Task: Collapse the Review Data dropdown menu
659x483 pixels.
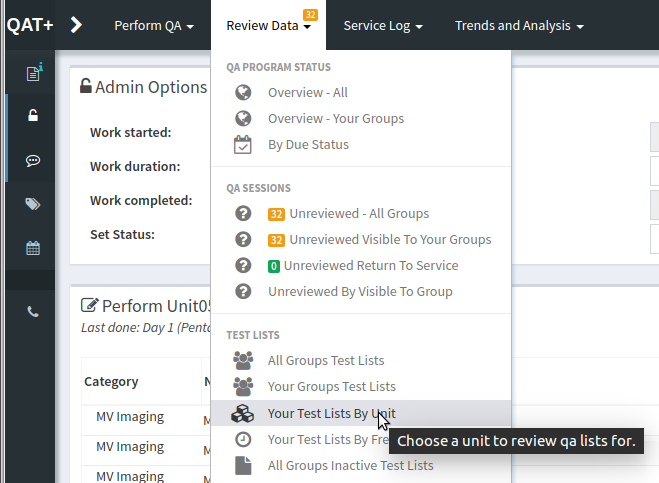Action: point(268,26)
